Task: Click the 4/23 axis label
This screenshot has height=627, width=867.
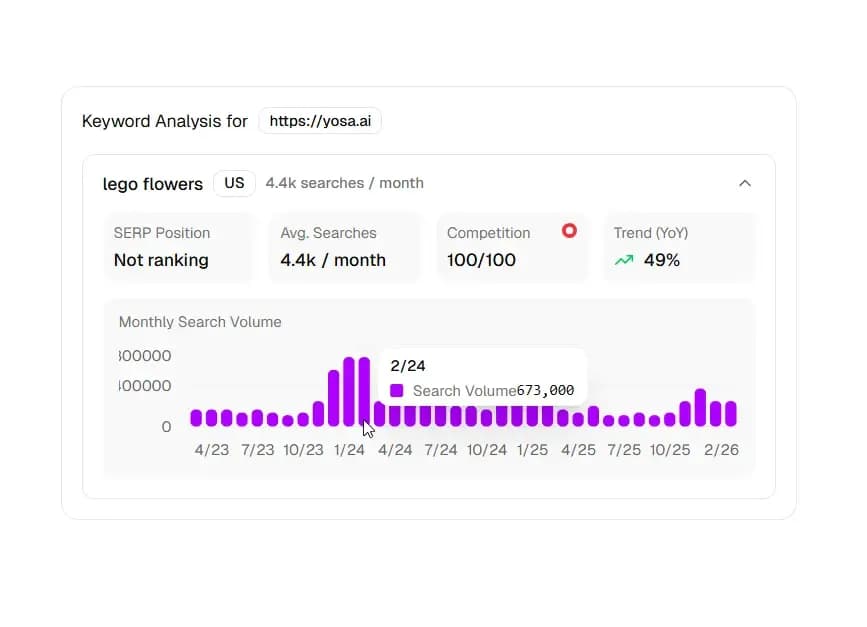Action: tap(212, 450)
